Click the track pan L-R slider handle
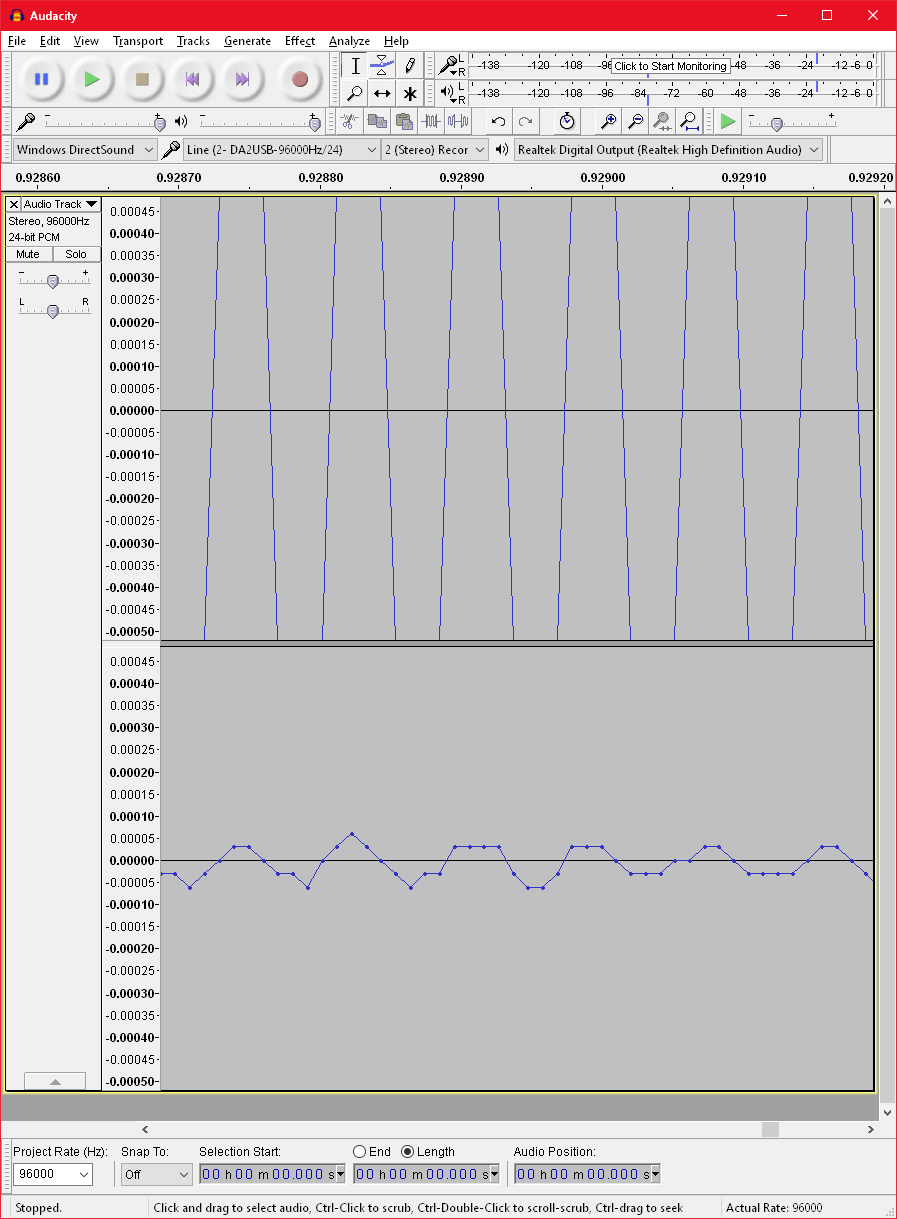This screenshot has height=1219, width=897. pyautogui.click(x=53, y=310)
